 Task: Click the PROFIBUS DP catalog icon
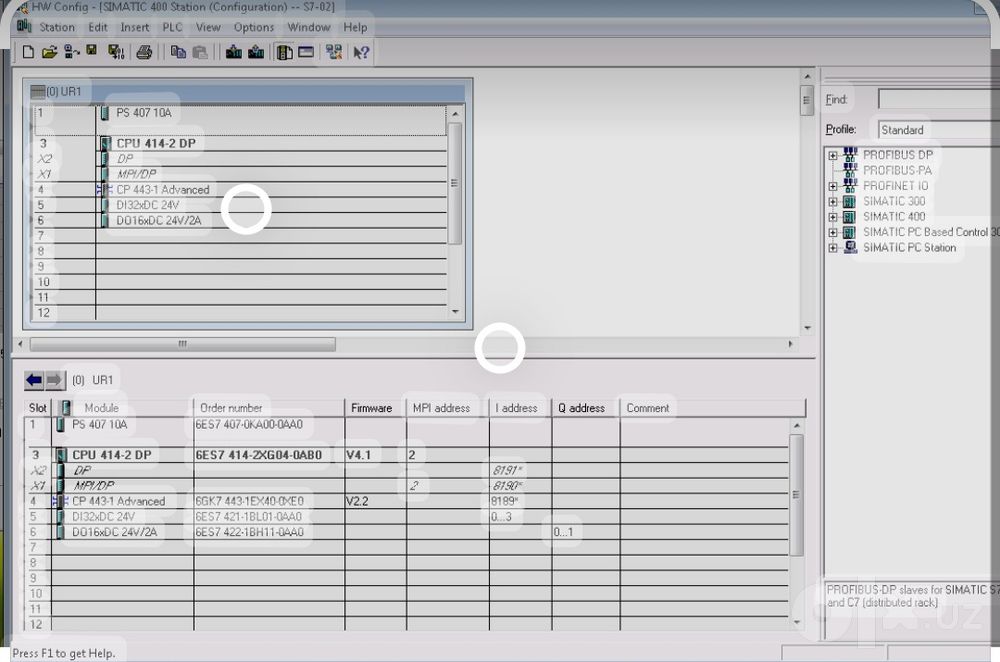(x=850, y=155)
